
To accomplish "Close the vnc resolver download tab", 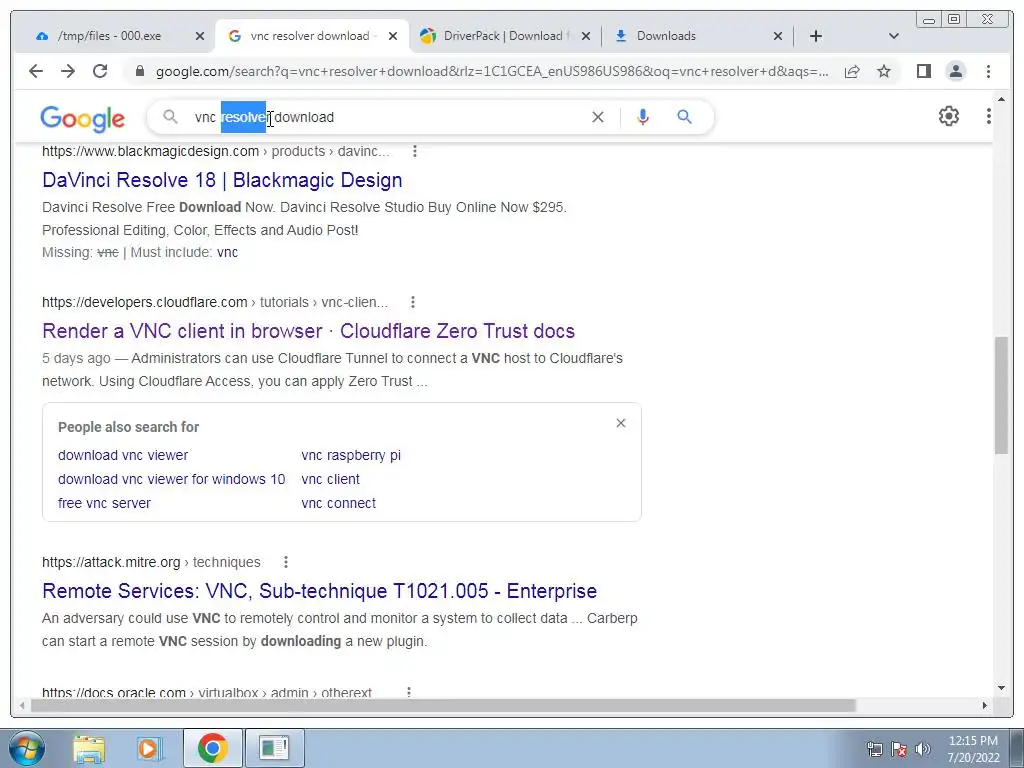I will [392, 36].
